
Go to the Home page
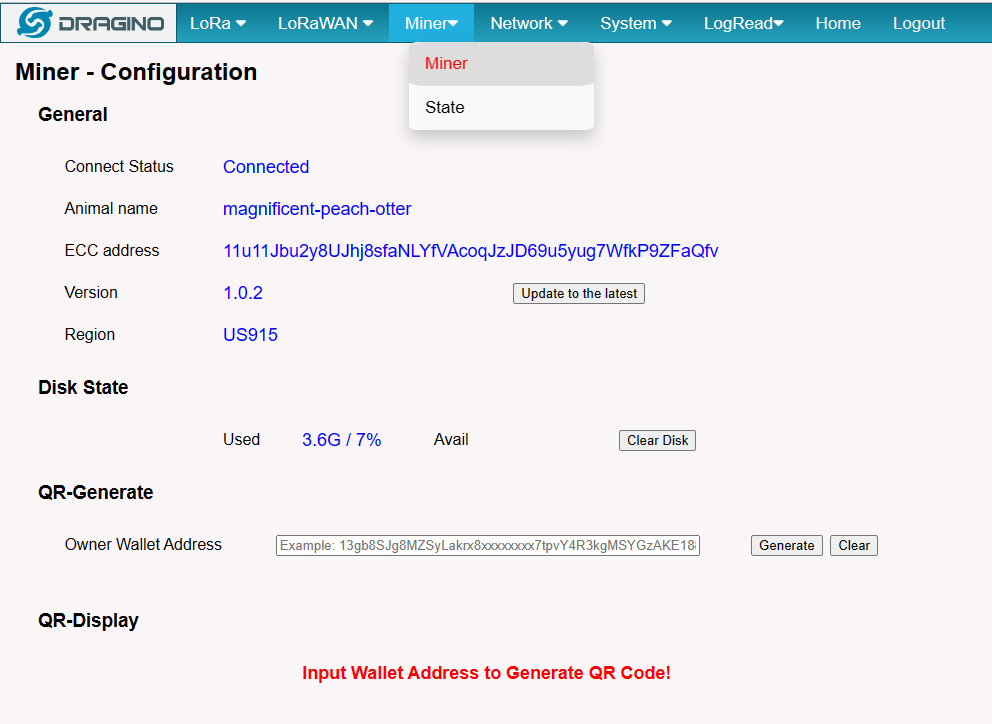pyautogui.click(x=838, y=23)
